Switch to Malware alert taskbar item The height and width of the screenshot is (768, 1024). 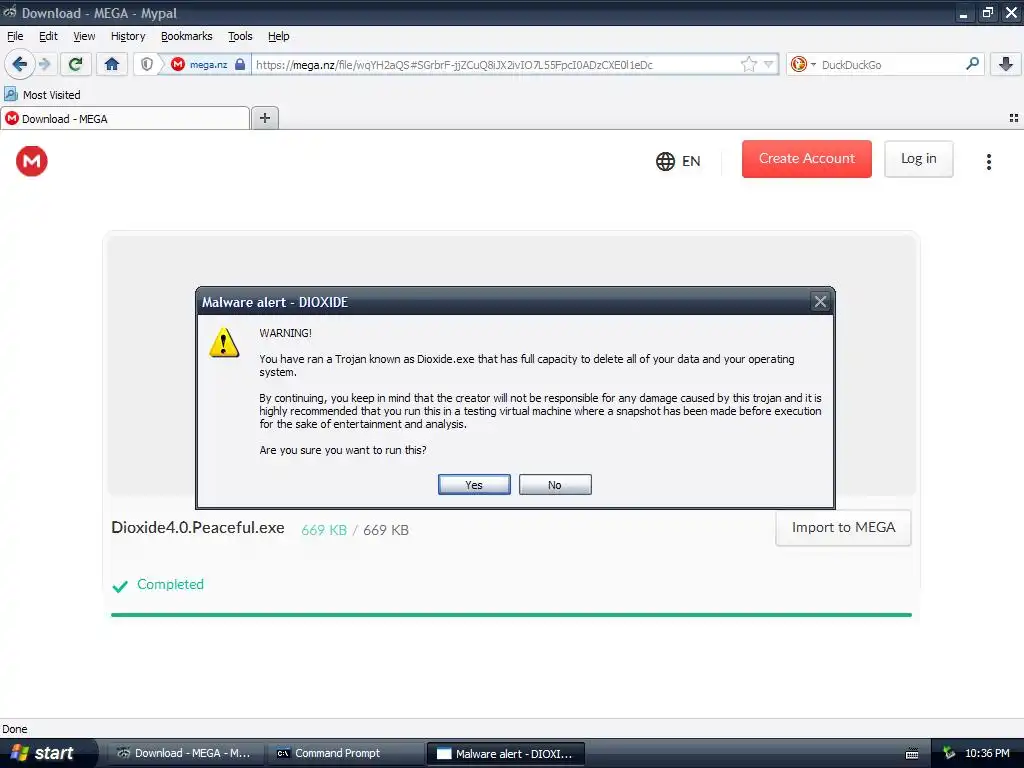(x=505, y=753)
